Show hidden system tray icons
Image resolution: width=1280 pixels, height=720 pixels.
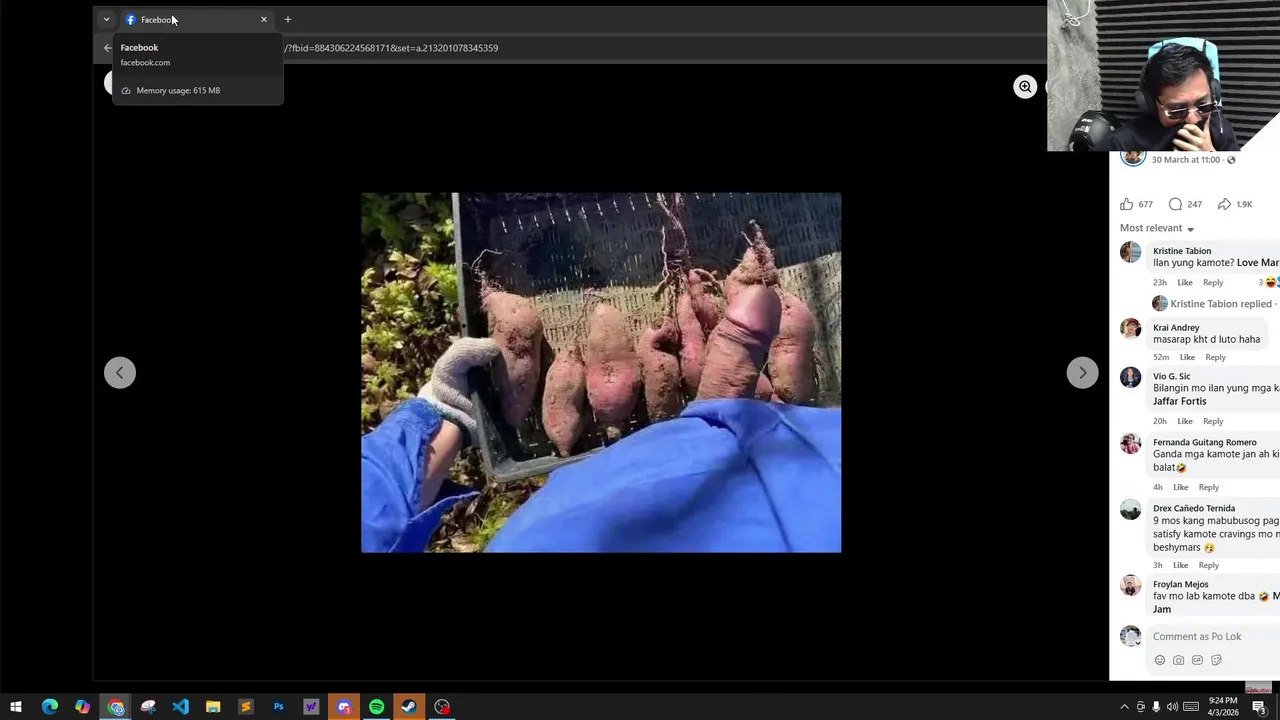click(x=1124, y=707)
